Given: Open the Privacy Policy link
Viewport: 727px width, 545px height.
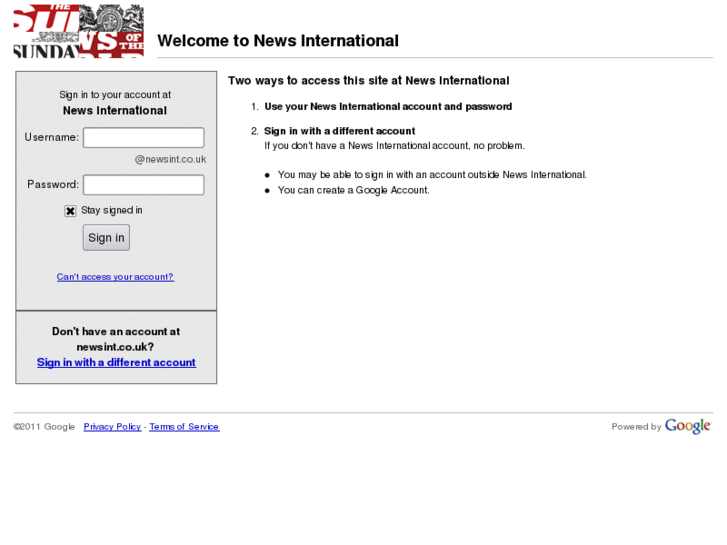Looking at the screenshot, I should tap(112, 427).
